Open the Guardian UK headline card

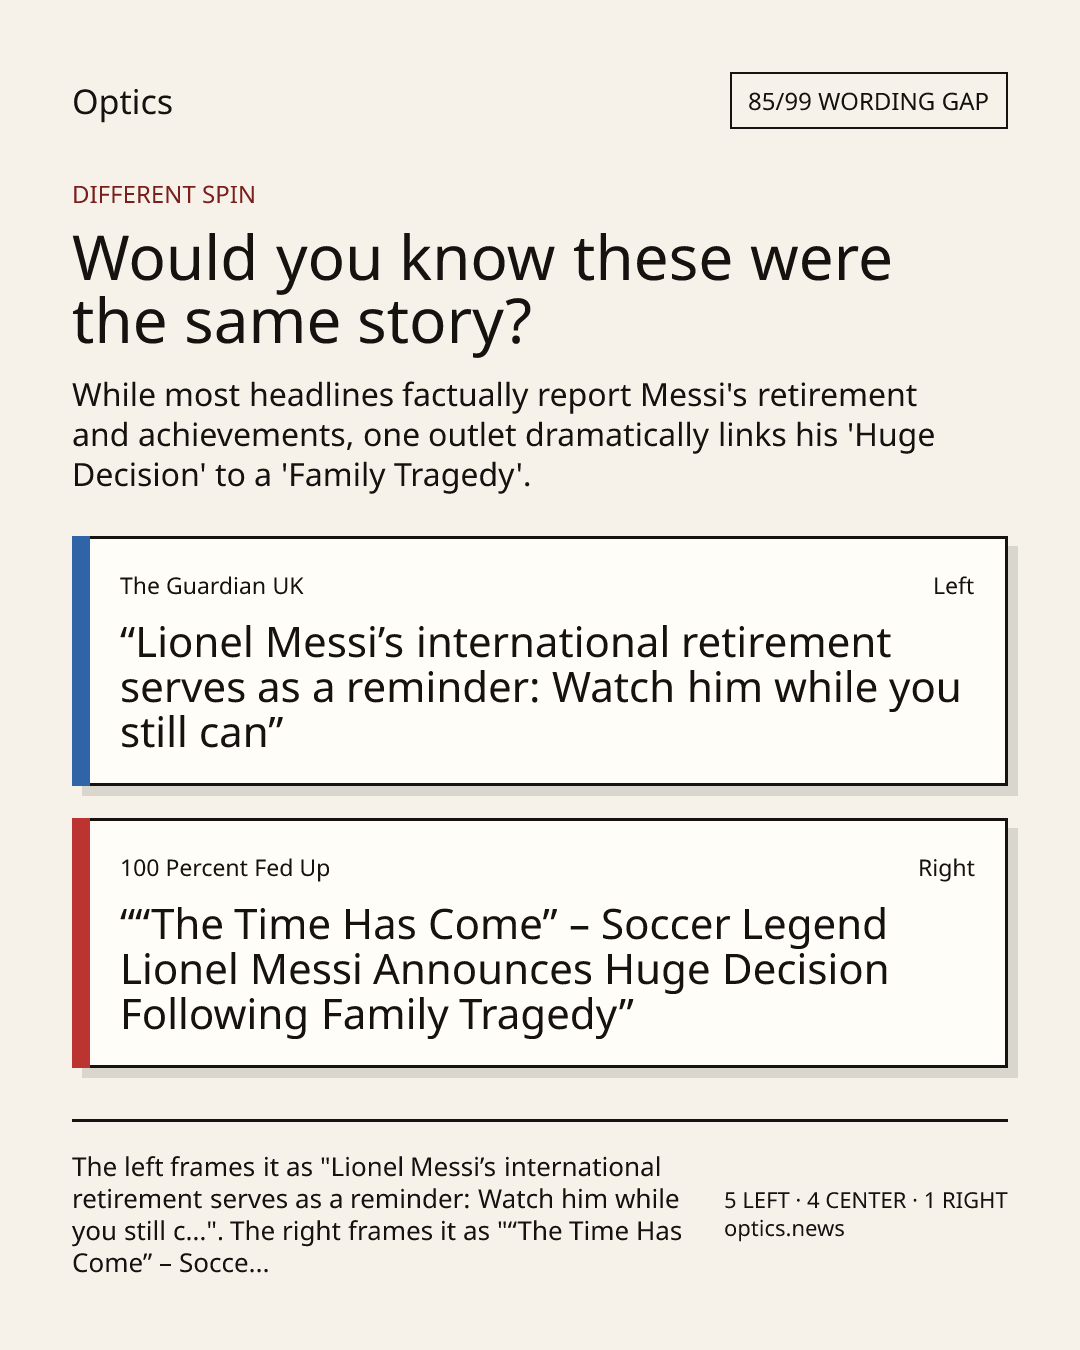point(540,661)
